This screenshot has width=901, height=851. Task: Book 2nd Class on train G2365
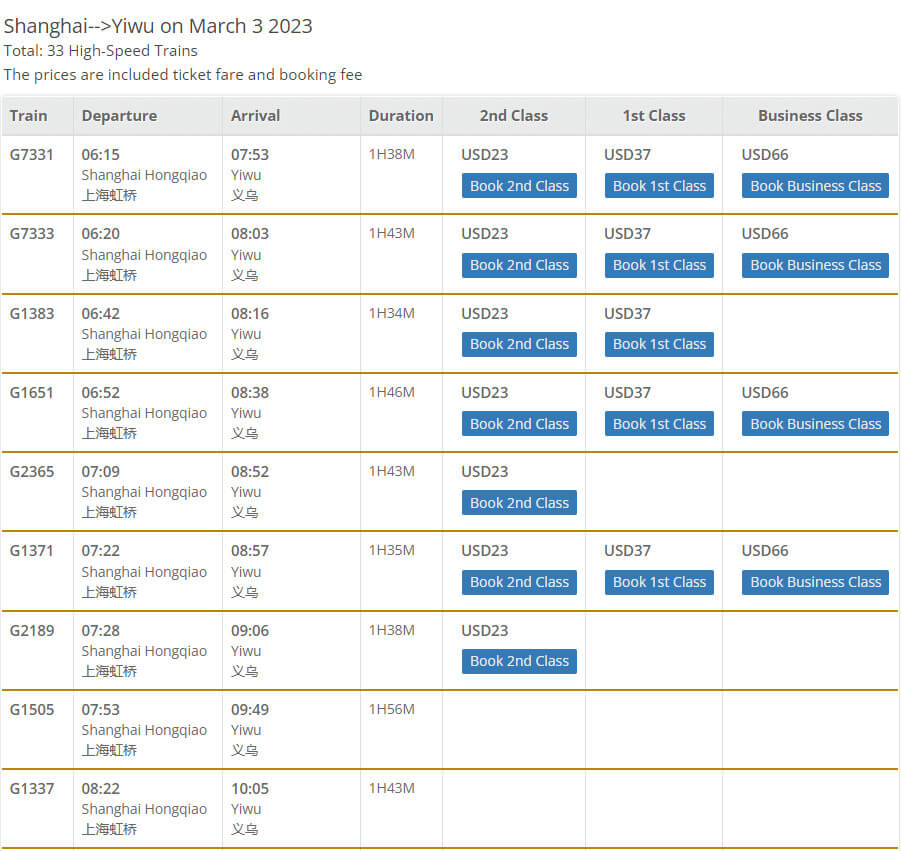(519, 503)
